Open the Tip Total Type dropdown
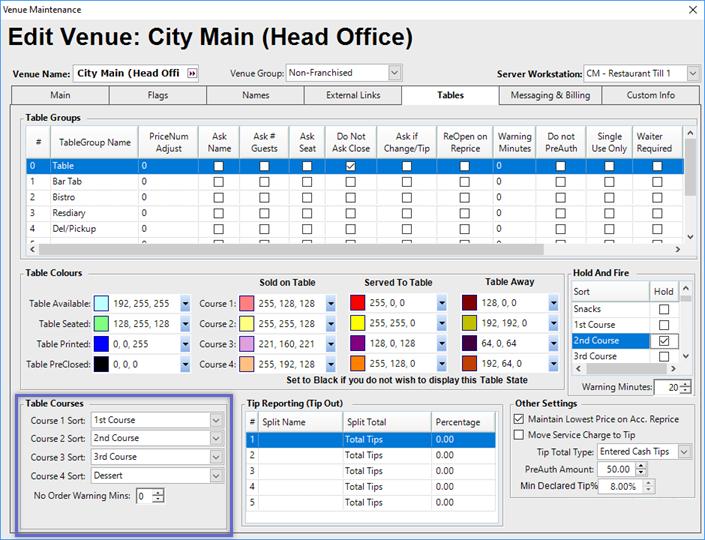 [x=685, y=452]
